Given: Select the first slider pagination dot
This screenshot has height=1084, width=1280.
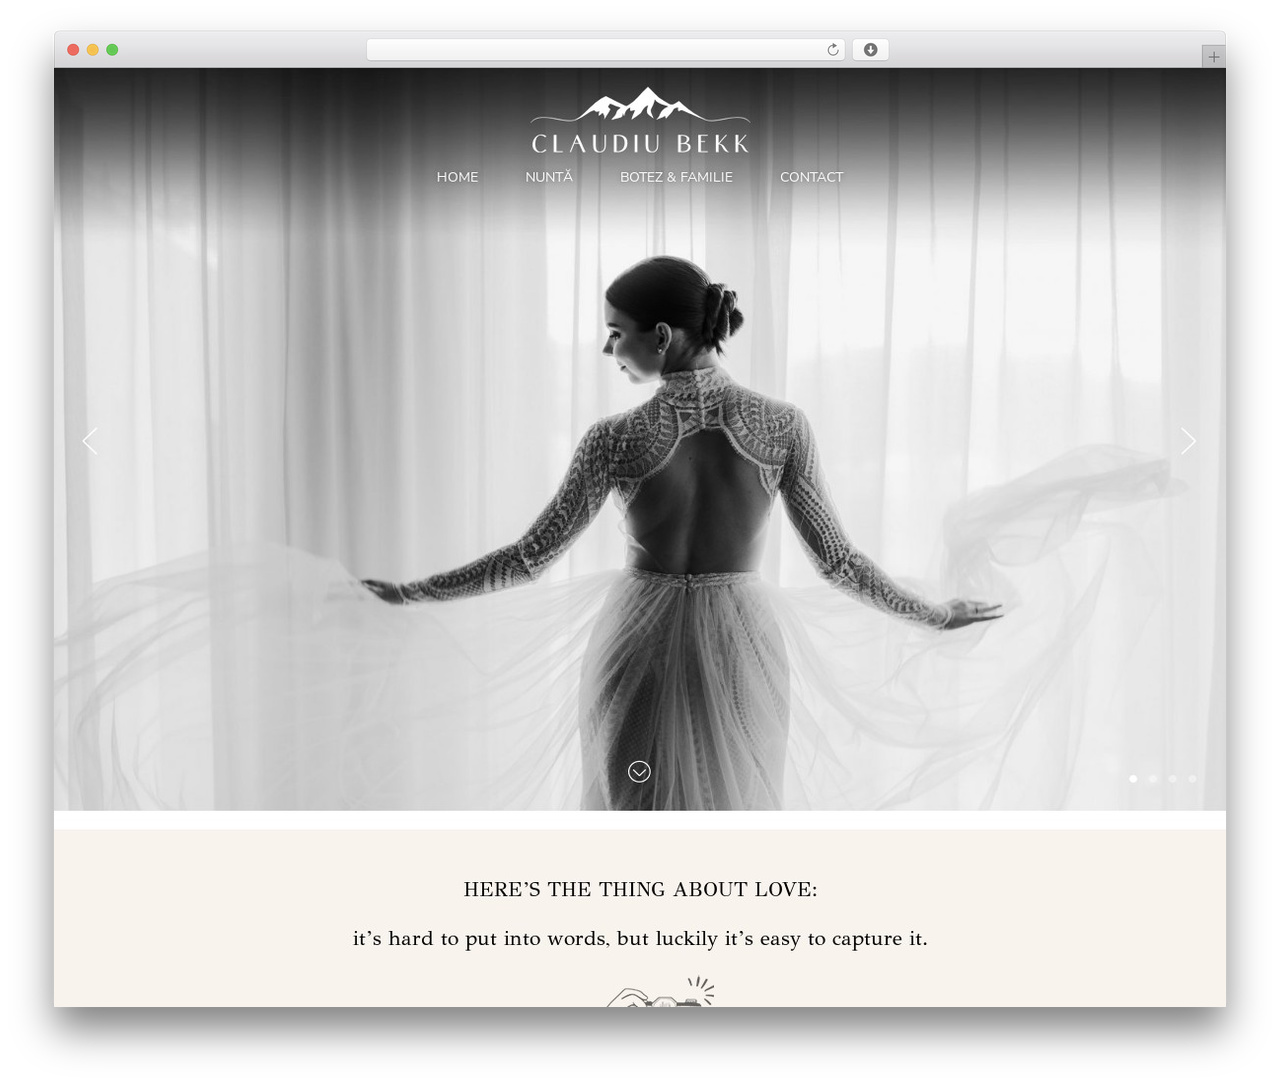Looking at the screenshot, I should point(1133,778).
